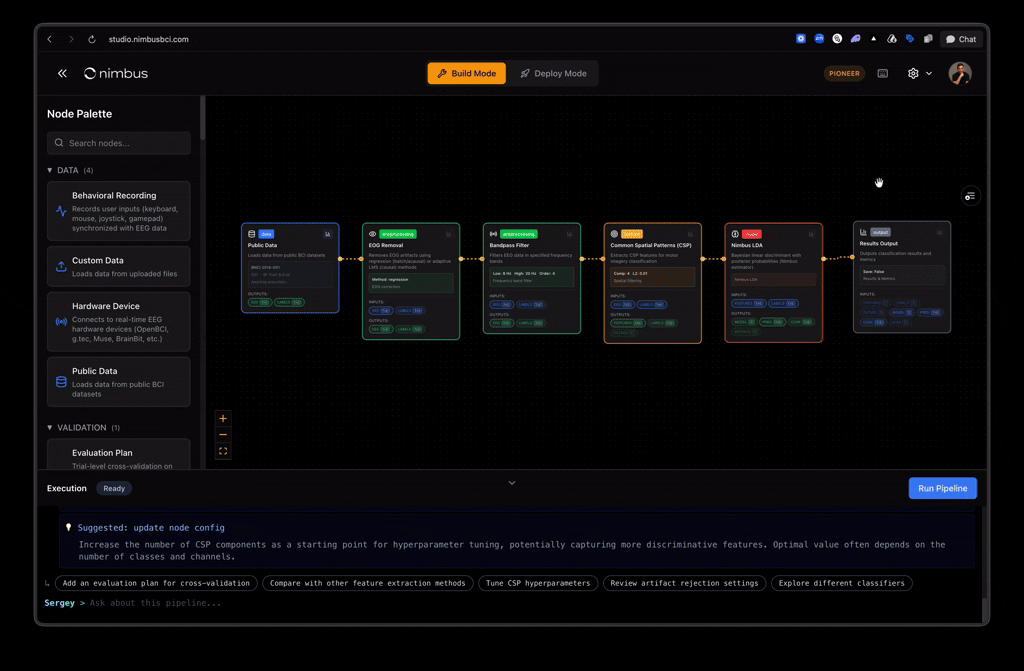Screen dimensions: 1024x671
Task: Select Public Data palette node
Action: pyautogui.click(x=119, y=382)
